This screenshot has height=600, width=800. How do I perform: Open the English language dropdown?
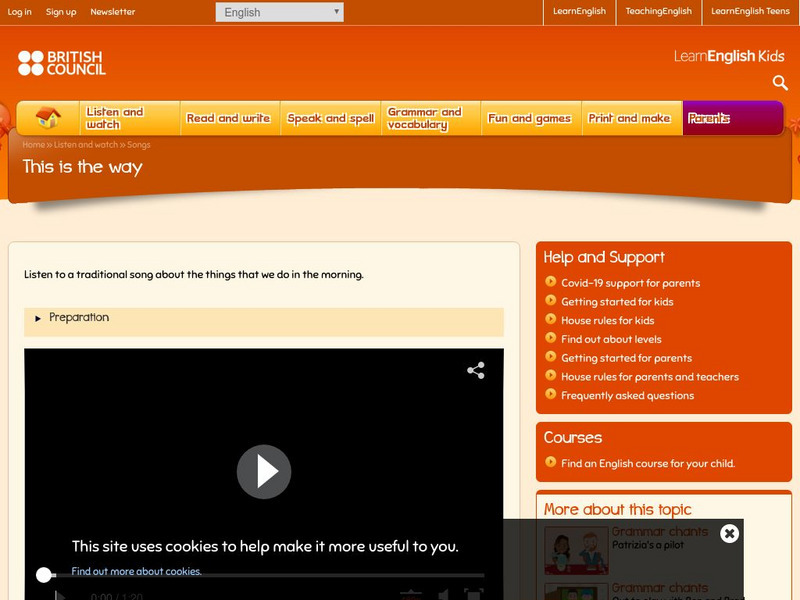coord(278,11)
